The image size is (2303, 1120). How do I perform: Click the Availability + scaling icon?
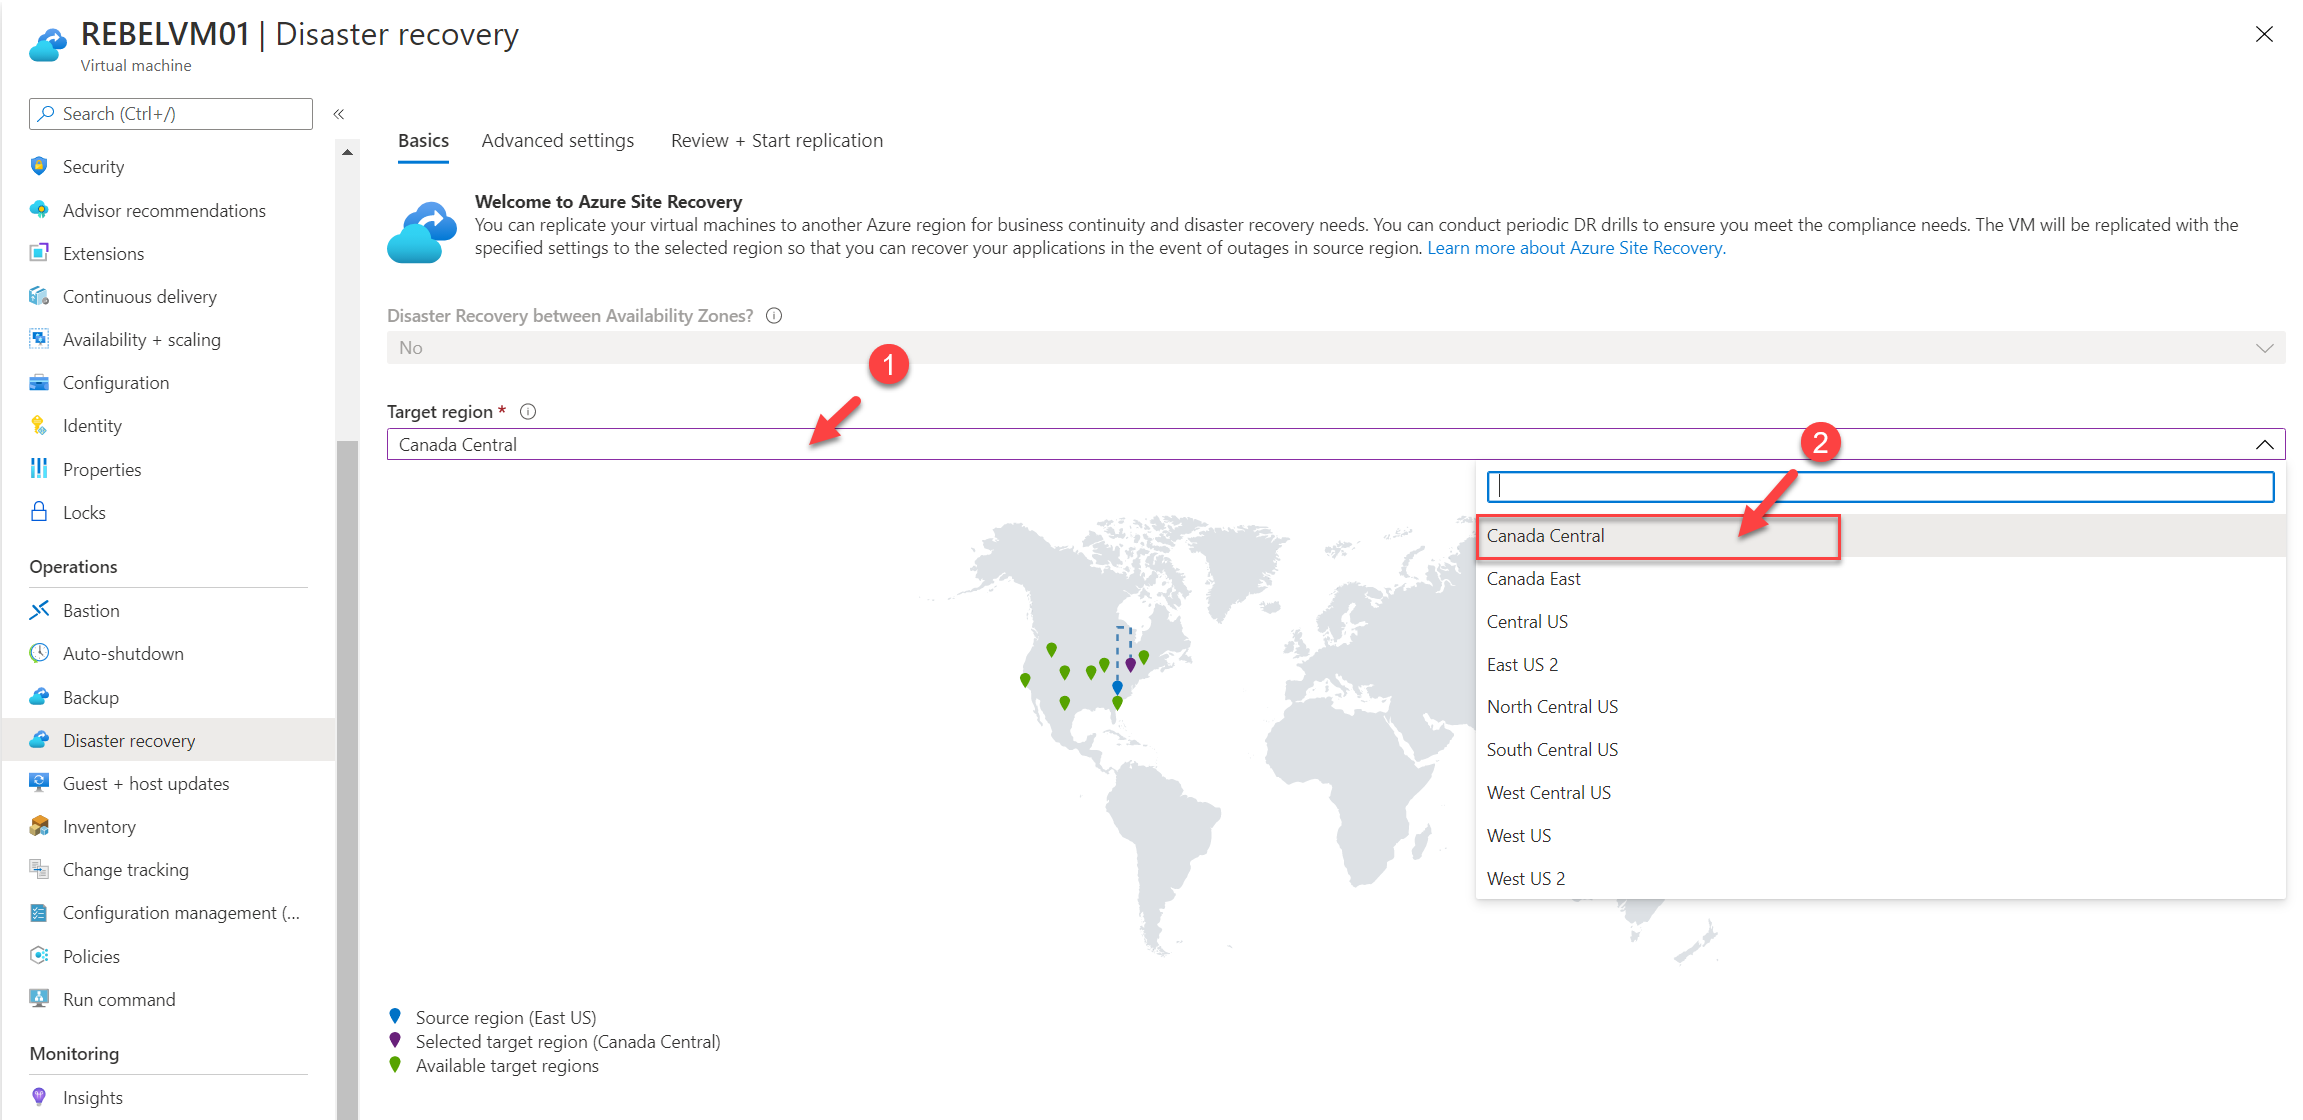[39, 339]
